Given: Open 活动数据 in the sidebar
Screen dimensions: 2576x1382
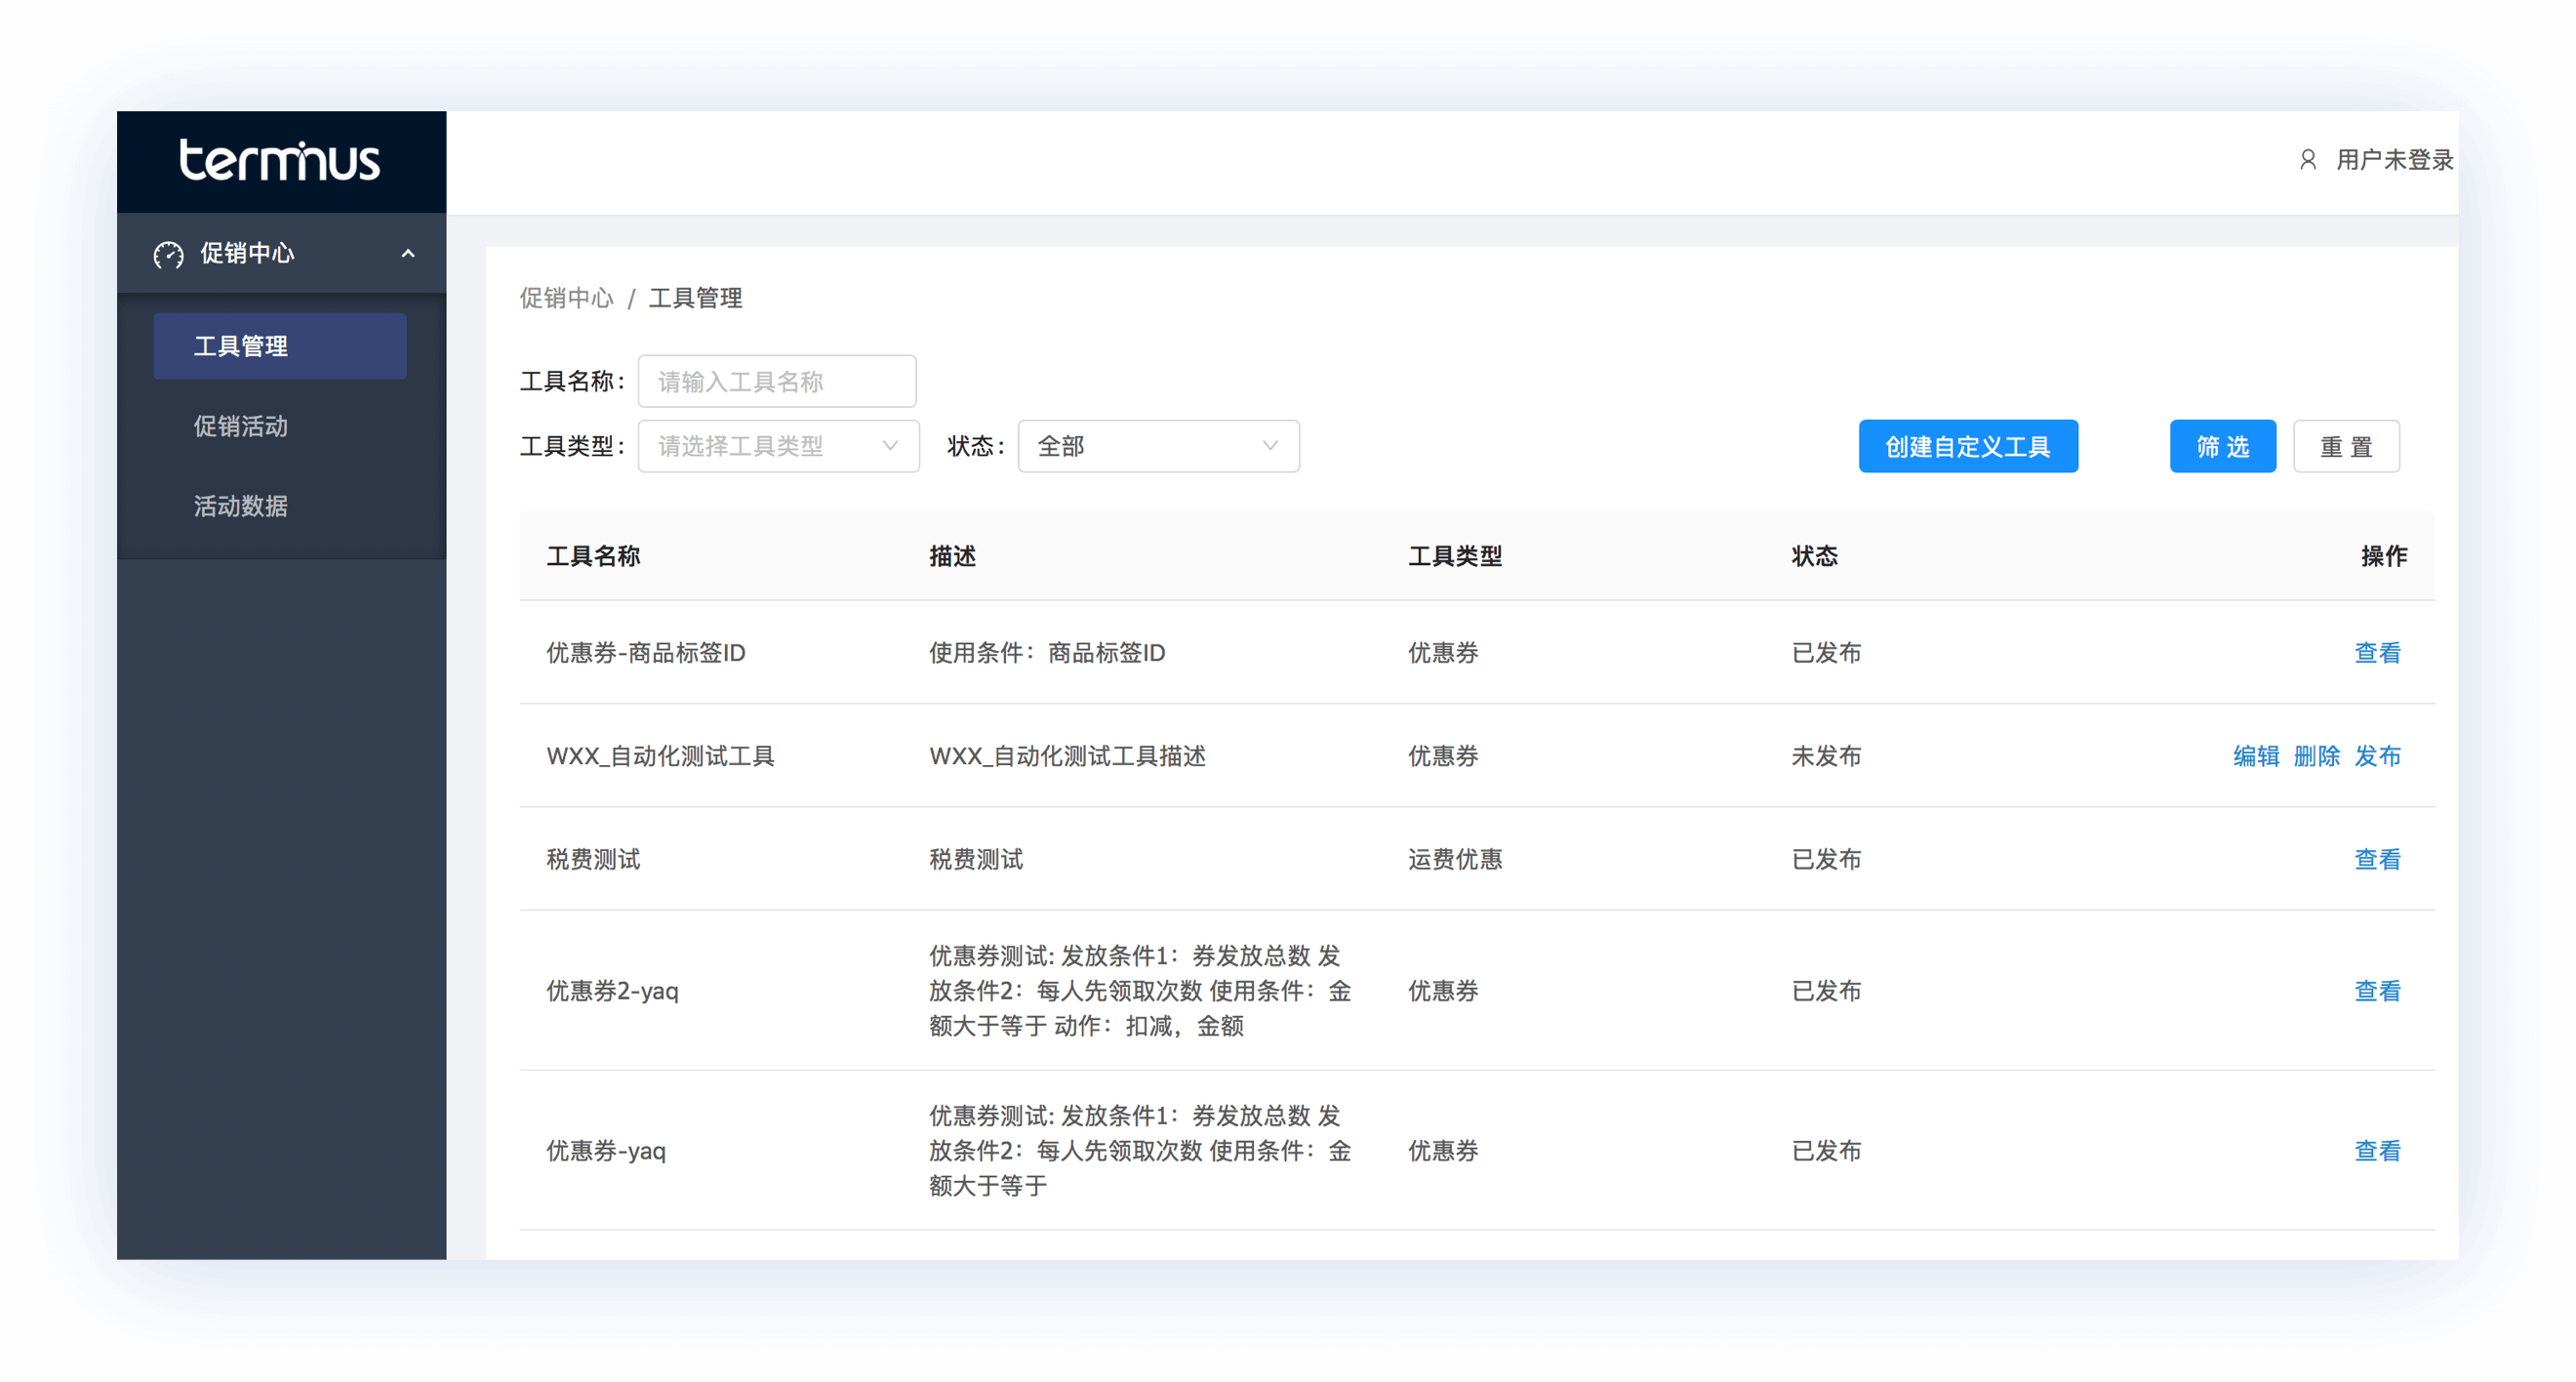Looking at the screenshot, I should [x=241, y=506].
